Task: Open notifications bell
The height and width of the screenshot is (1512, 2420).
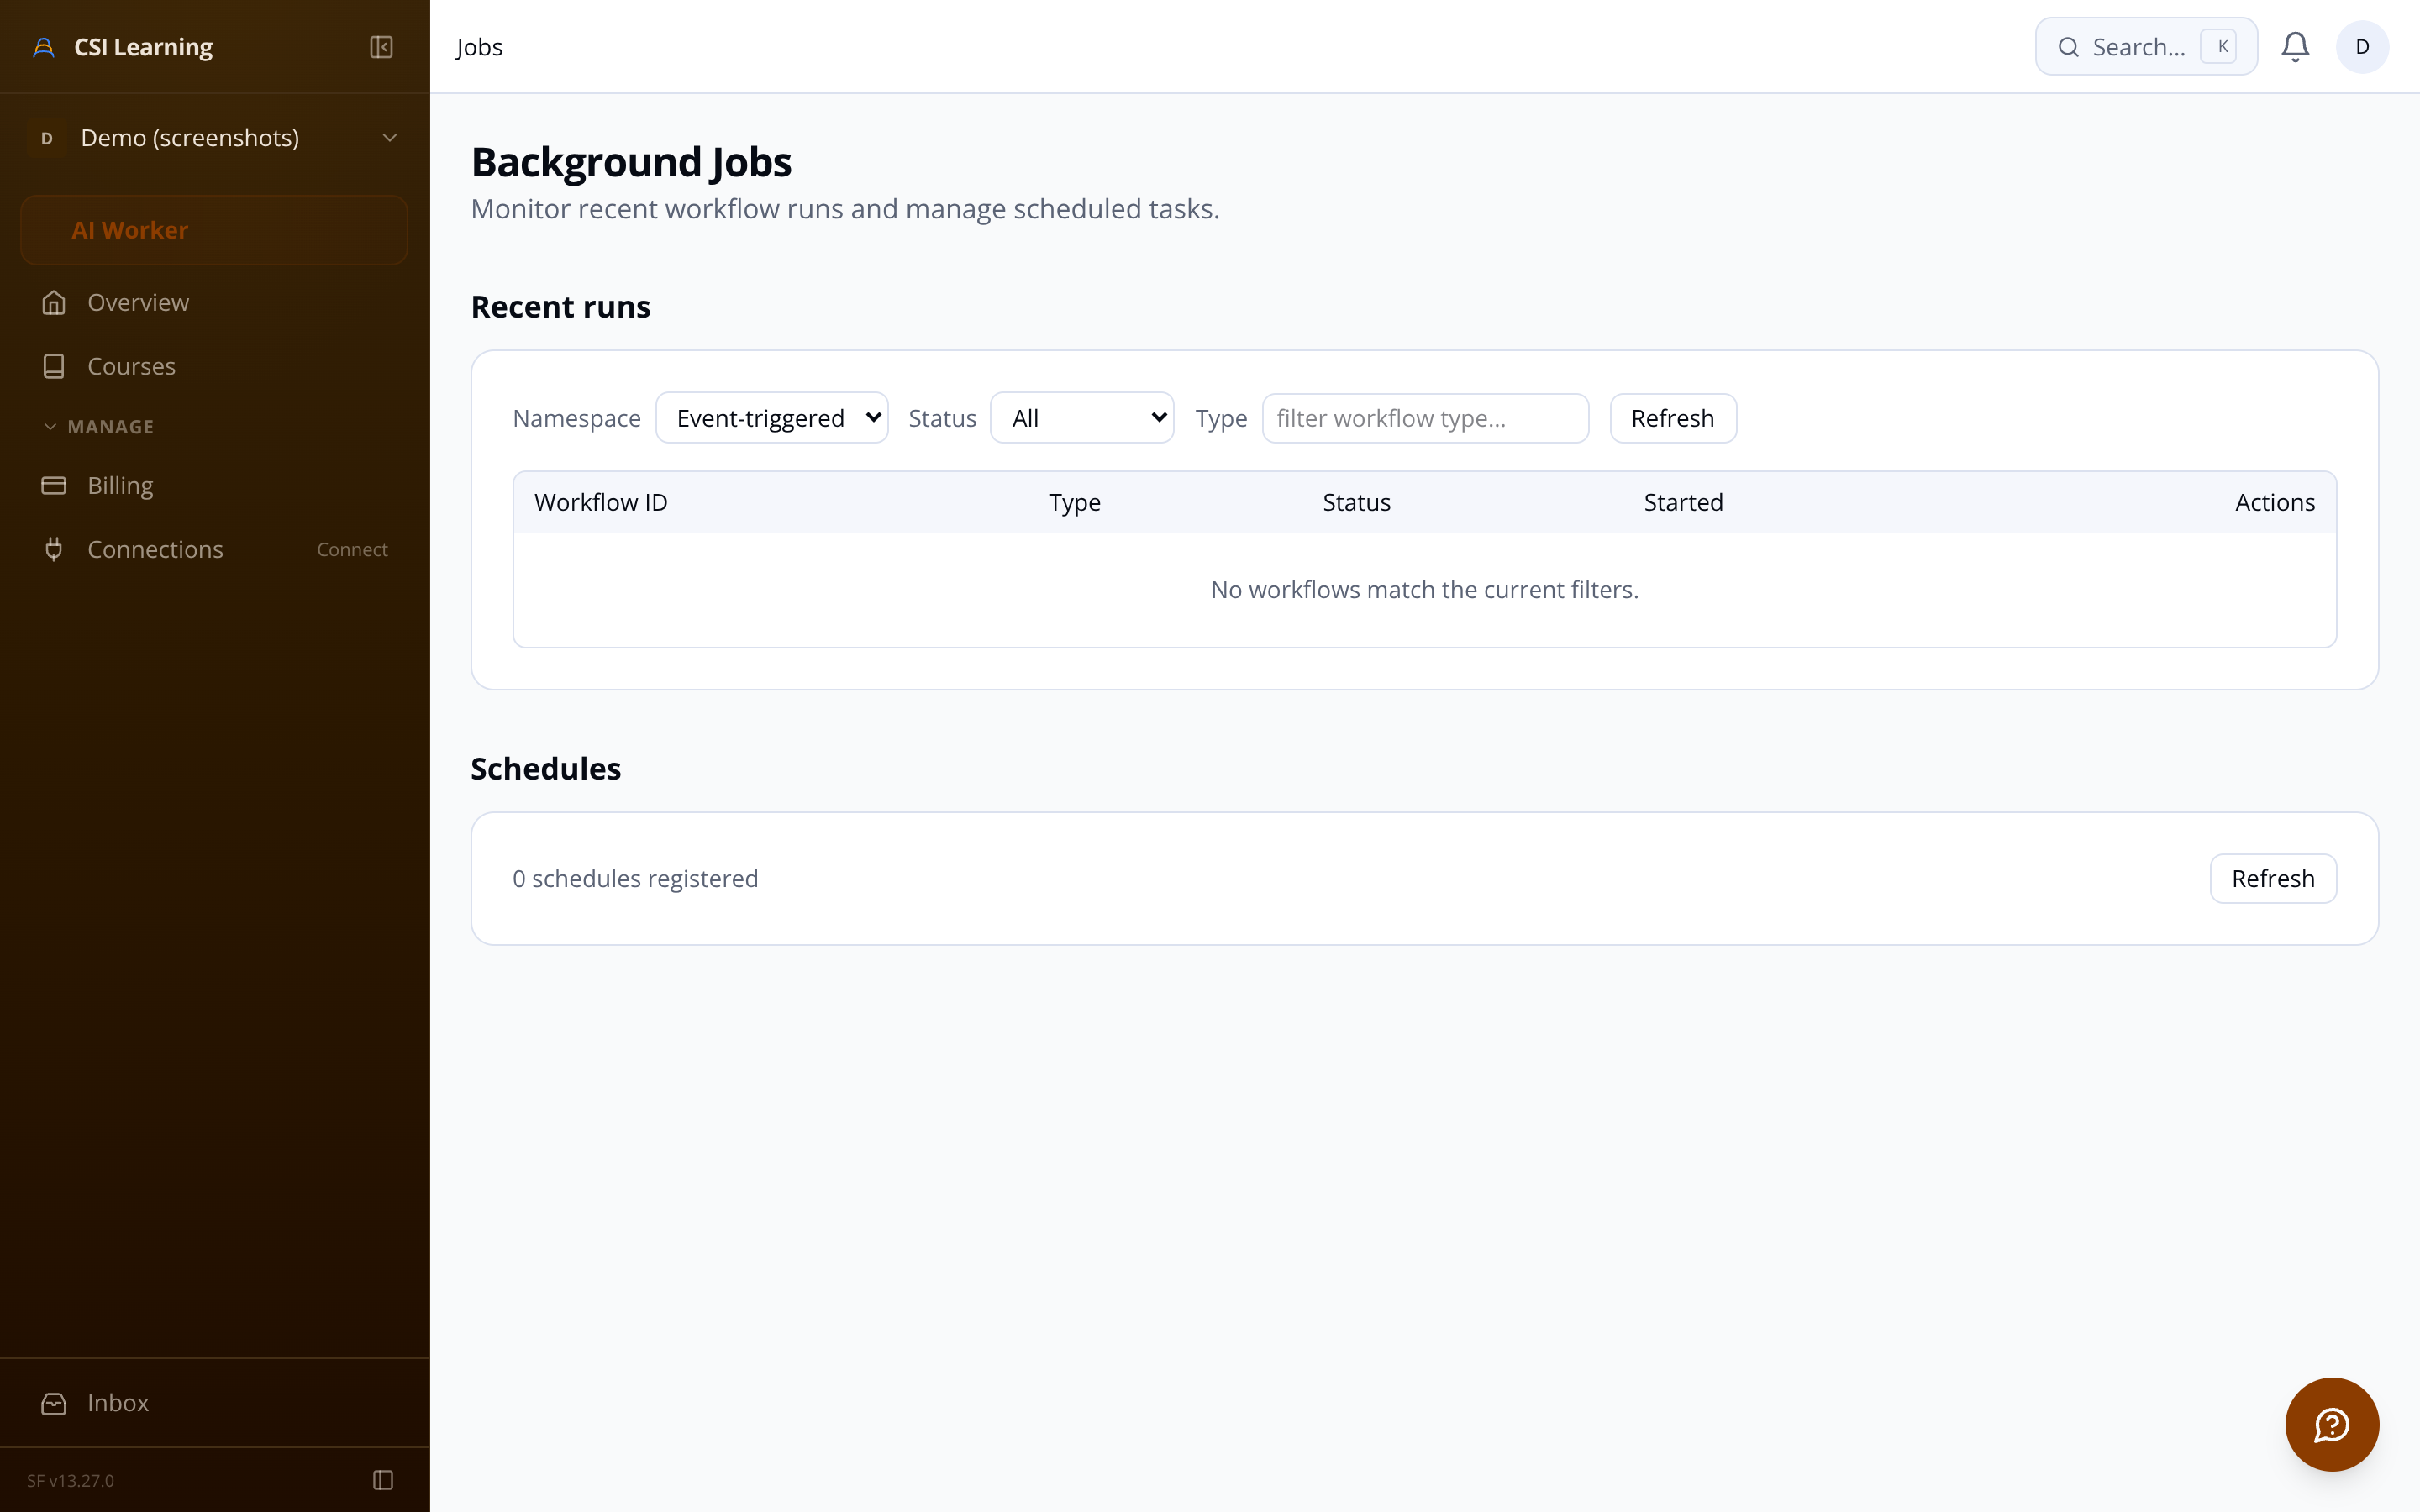Action: (x=2295, y=47)
